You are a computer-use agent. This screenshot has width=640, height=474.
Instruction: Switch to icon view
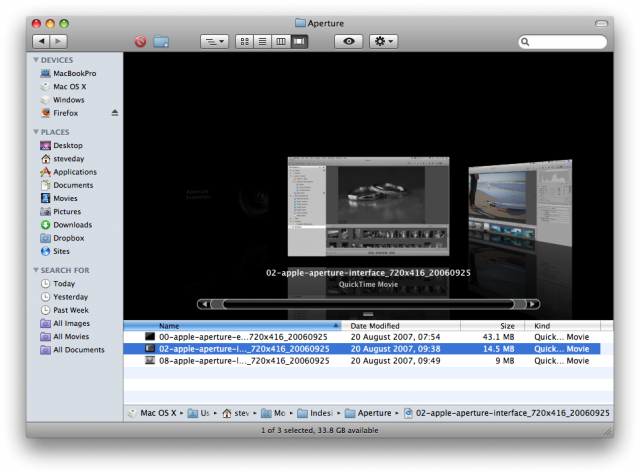(x=244, y=42)
